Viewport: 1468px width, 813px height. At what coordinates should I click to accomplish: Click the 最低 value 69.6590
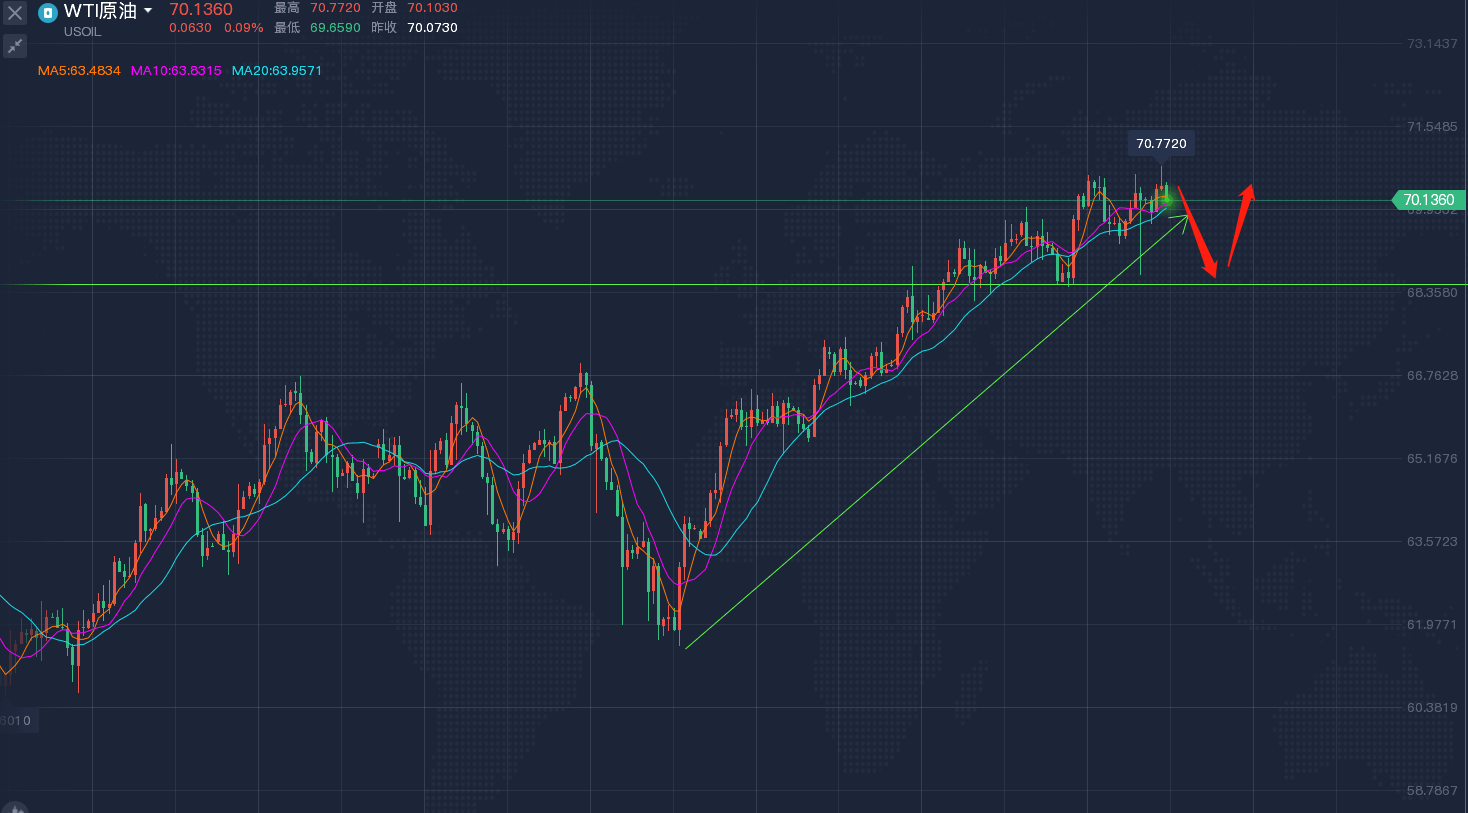(x=335, y=28)
